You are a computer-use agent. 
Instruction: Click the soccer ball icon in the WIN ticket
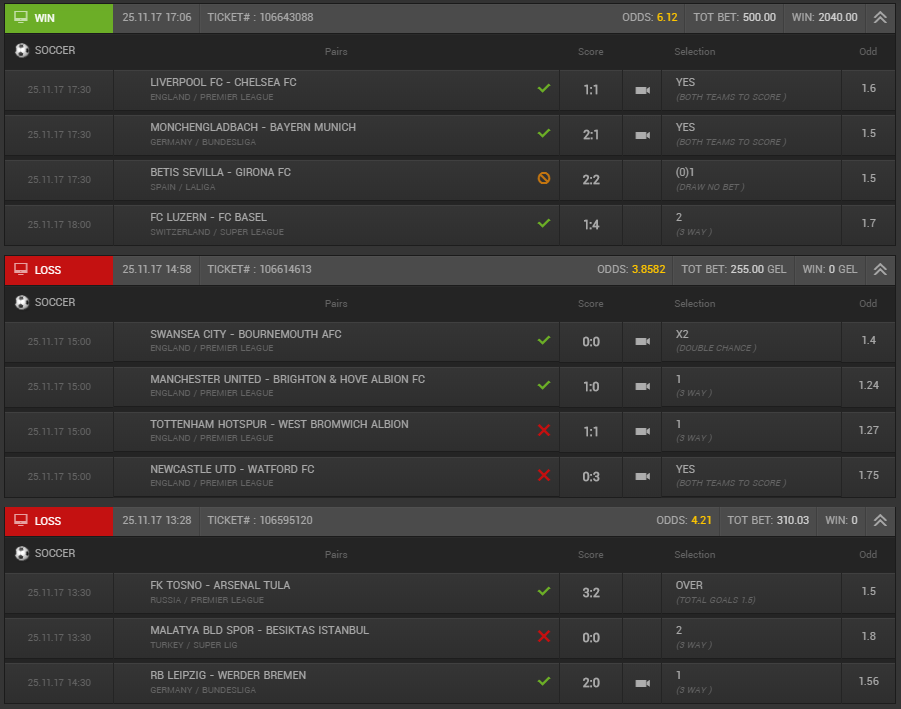coord(22,51)
